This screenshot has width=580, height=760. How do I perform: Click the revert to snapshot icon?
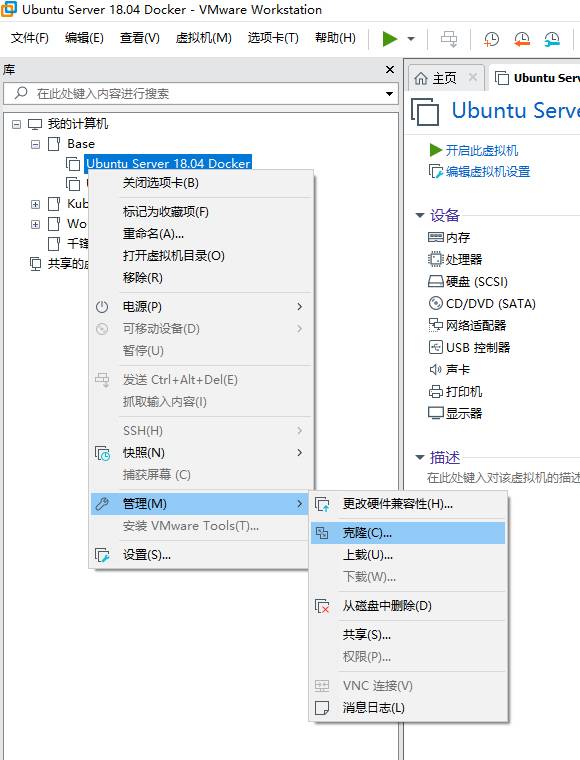[522, 39]
